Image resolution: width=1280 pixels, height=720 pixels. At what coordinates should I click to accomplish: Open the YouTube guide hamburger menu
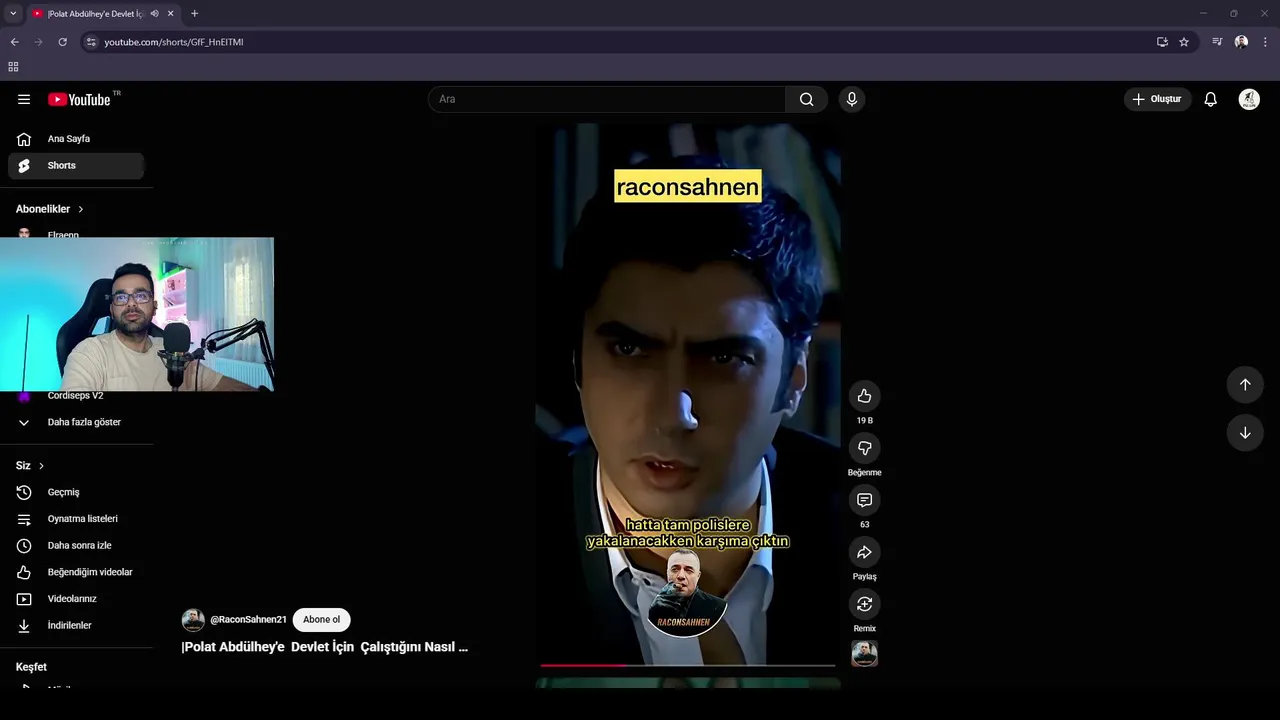[x=24, y=99]
